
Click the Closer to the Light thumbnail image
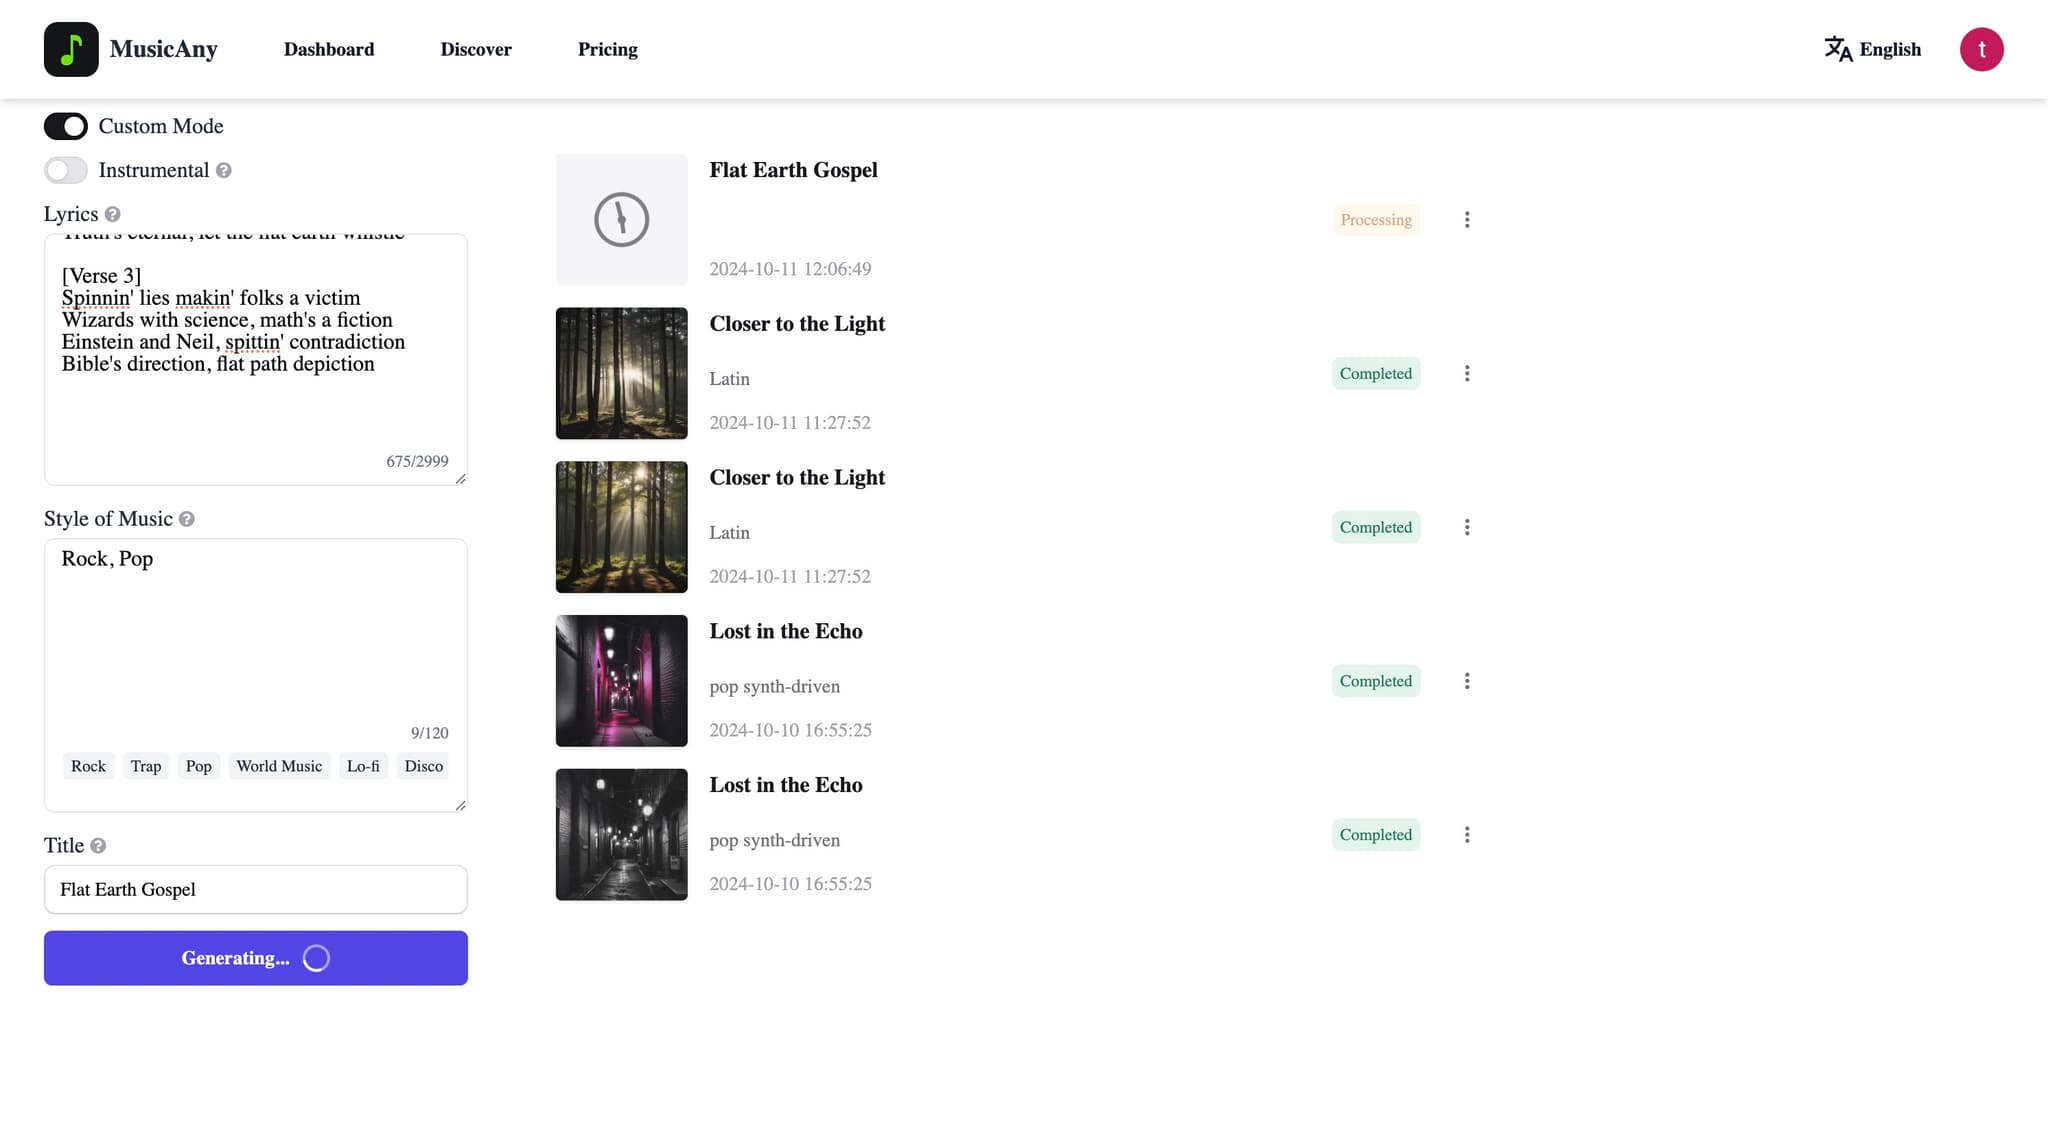point(622,372)
